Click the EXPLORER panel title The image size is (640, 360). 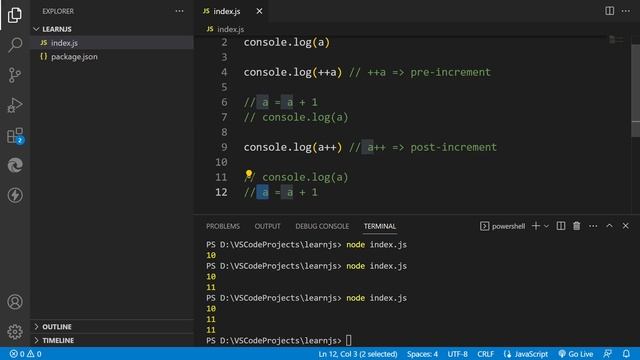[58, 11]
